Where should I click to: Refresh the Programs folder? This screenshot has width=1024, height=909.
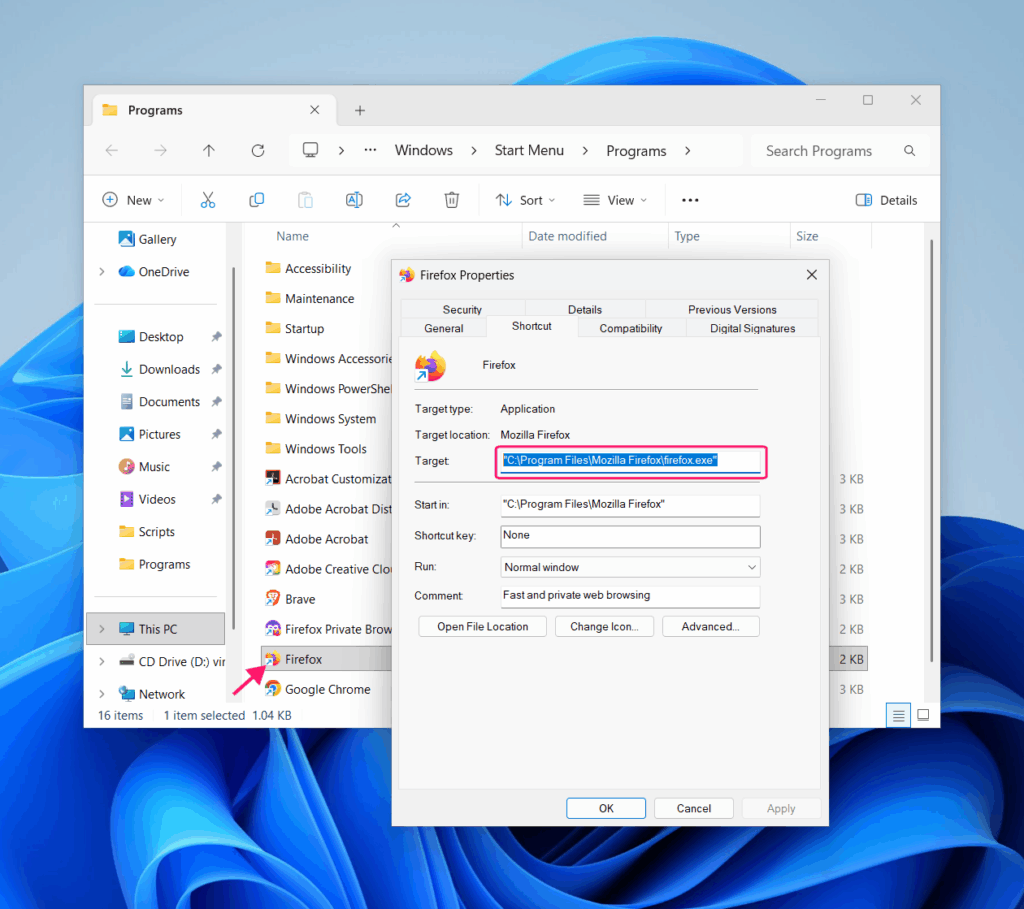[258, 151]
